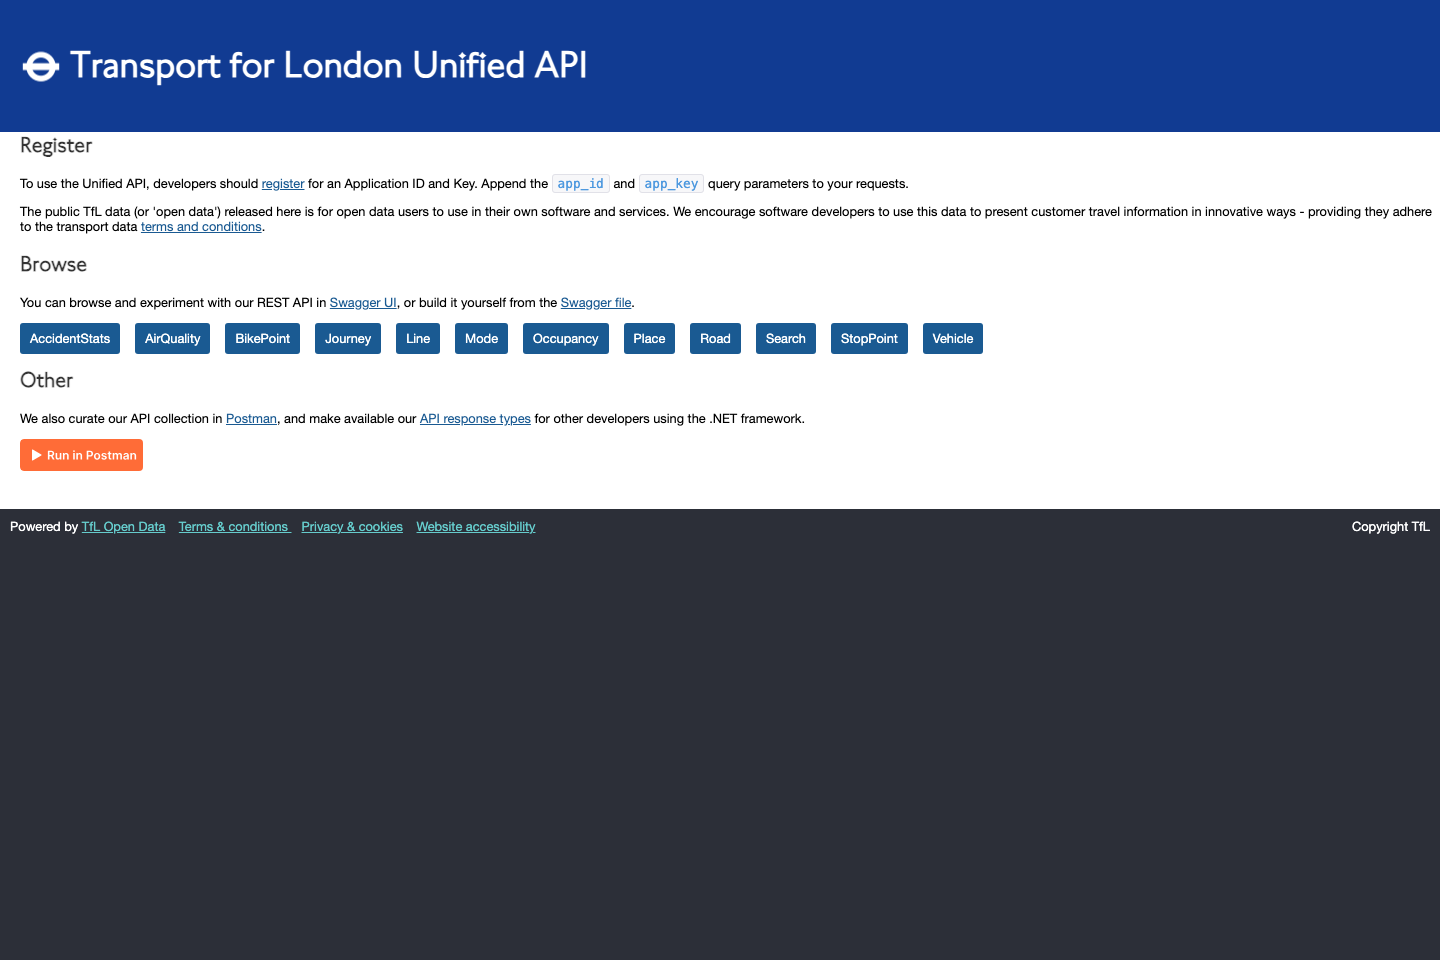Open the API response types link
This screenshot has height=960, width=1440.
pyautogui.click(x=475, y=418)
